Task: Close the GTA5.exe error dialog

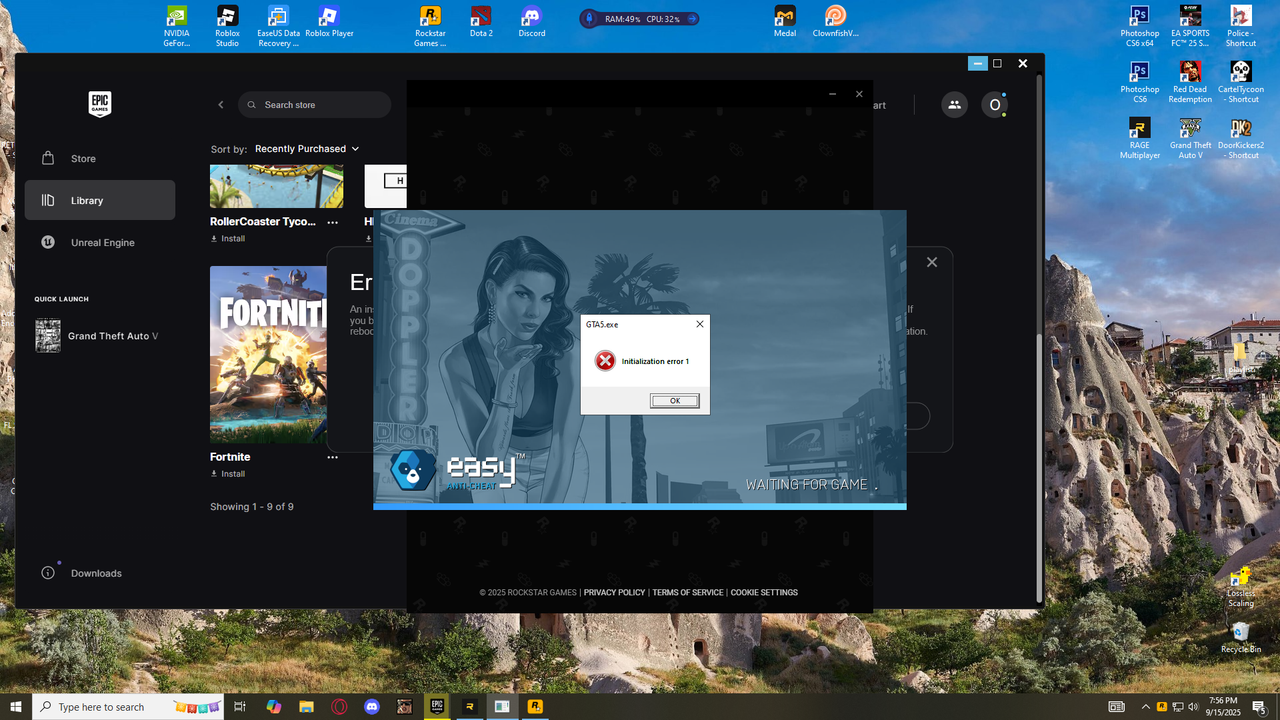Action: click(x=699, y=324)
